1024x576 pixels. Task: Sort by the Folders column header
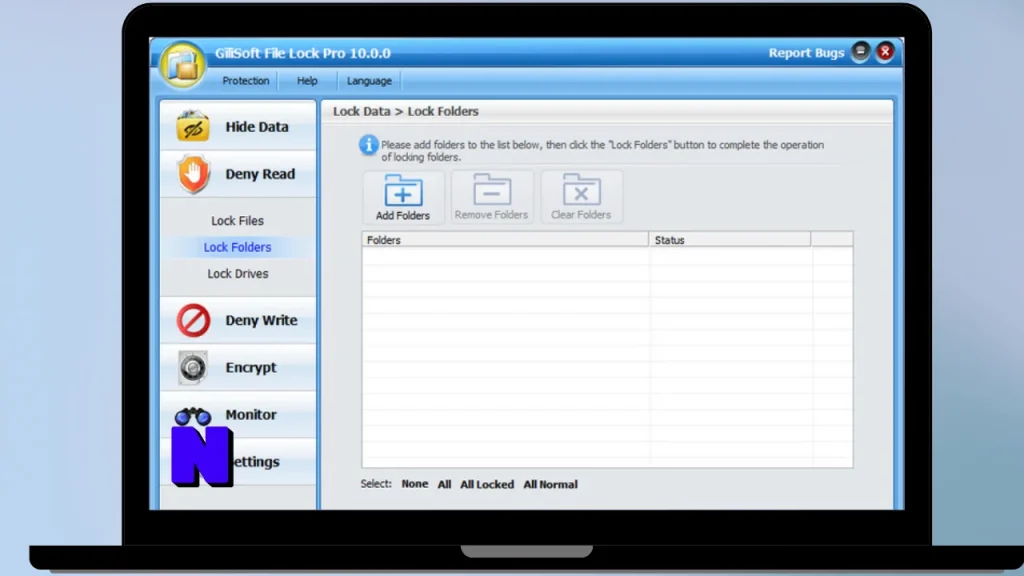coord(505,240)
